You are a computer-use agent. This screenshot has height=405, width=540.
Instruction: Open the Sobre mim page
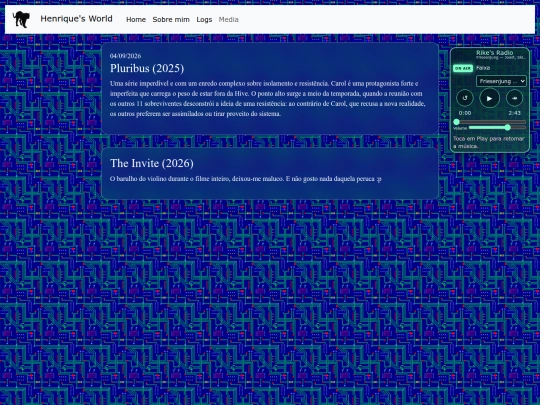[171, 20]
